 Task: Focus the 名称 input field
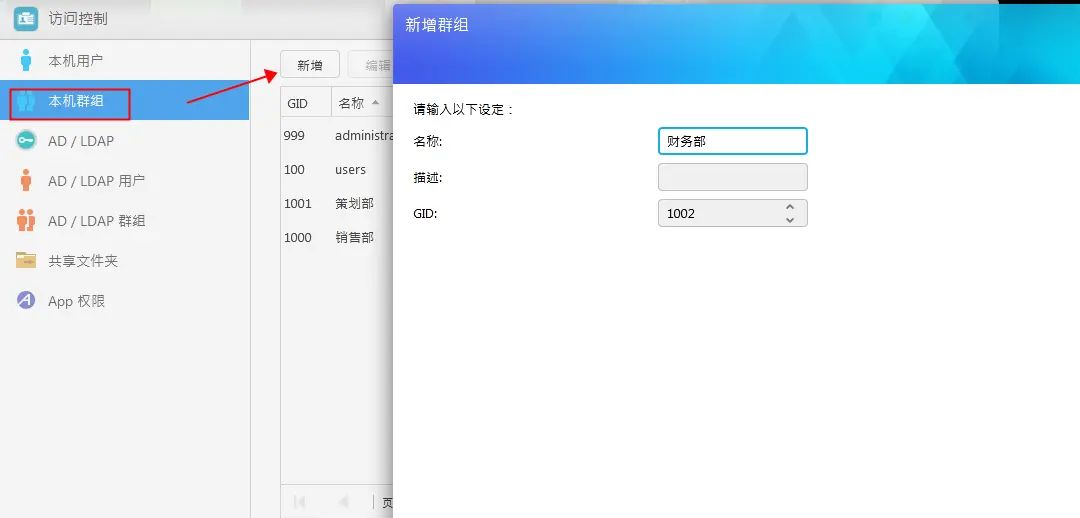[732, 141]
